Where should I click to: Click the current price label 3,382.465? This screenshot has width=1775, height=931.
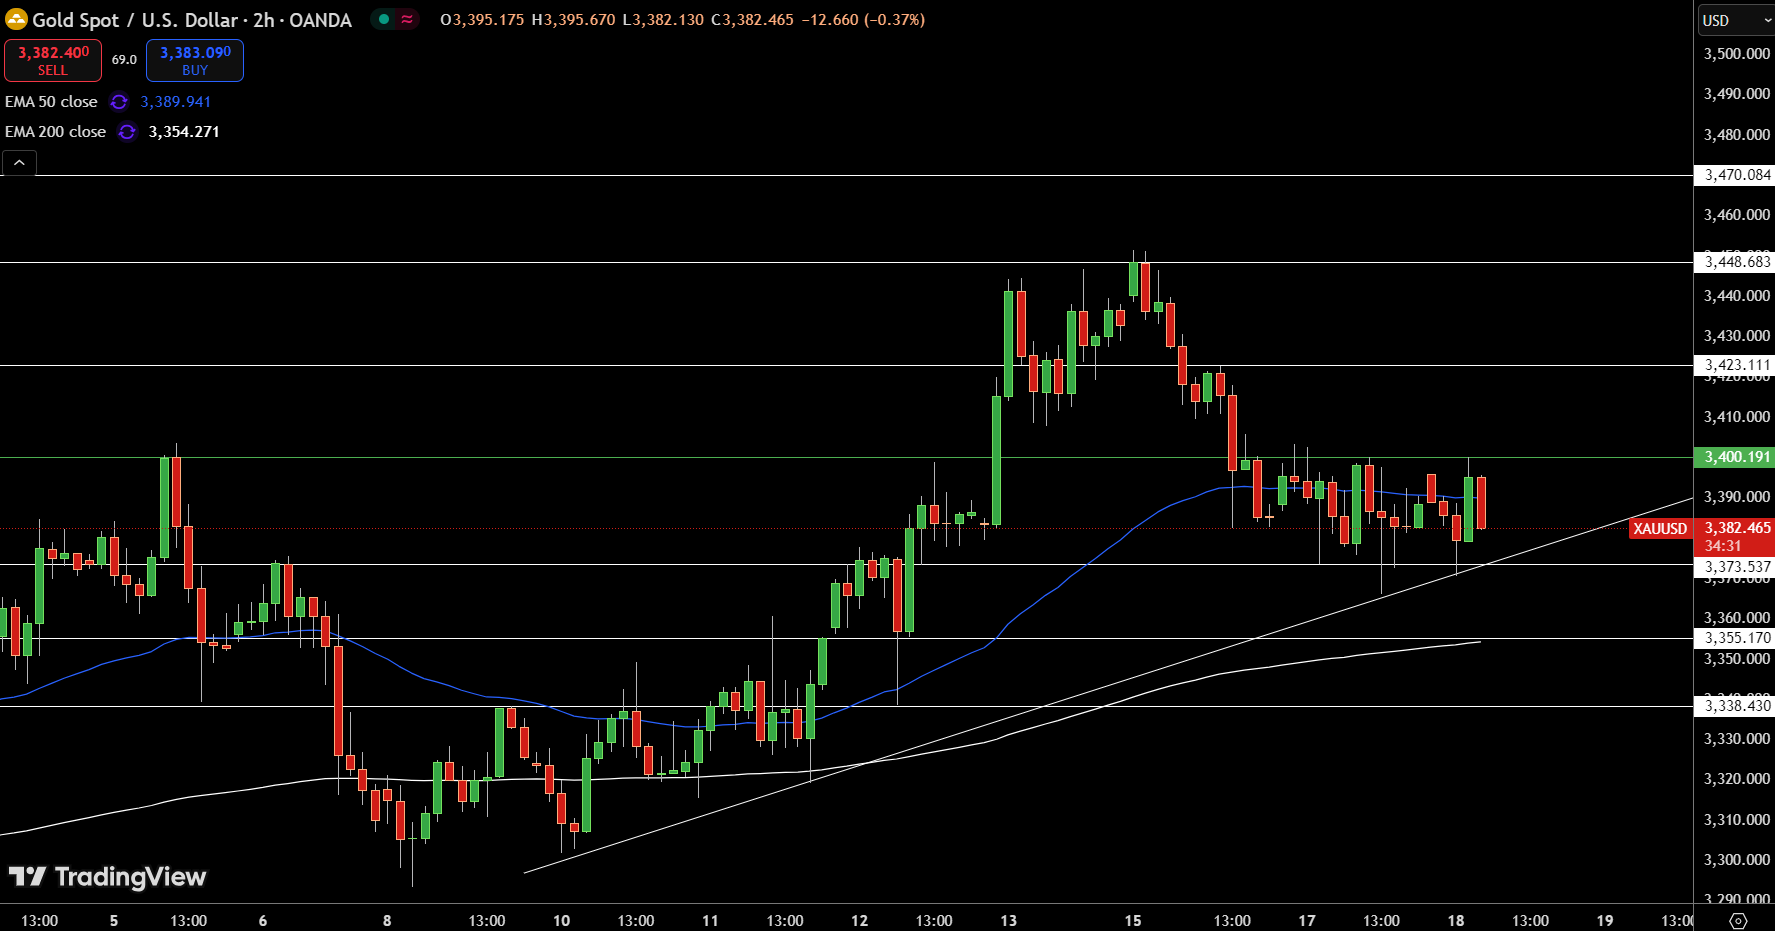tap(1737, 528)
